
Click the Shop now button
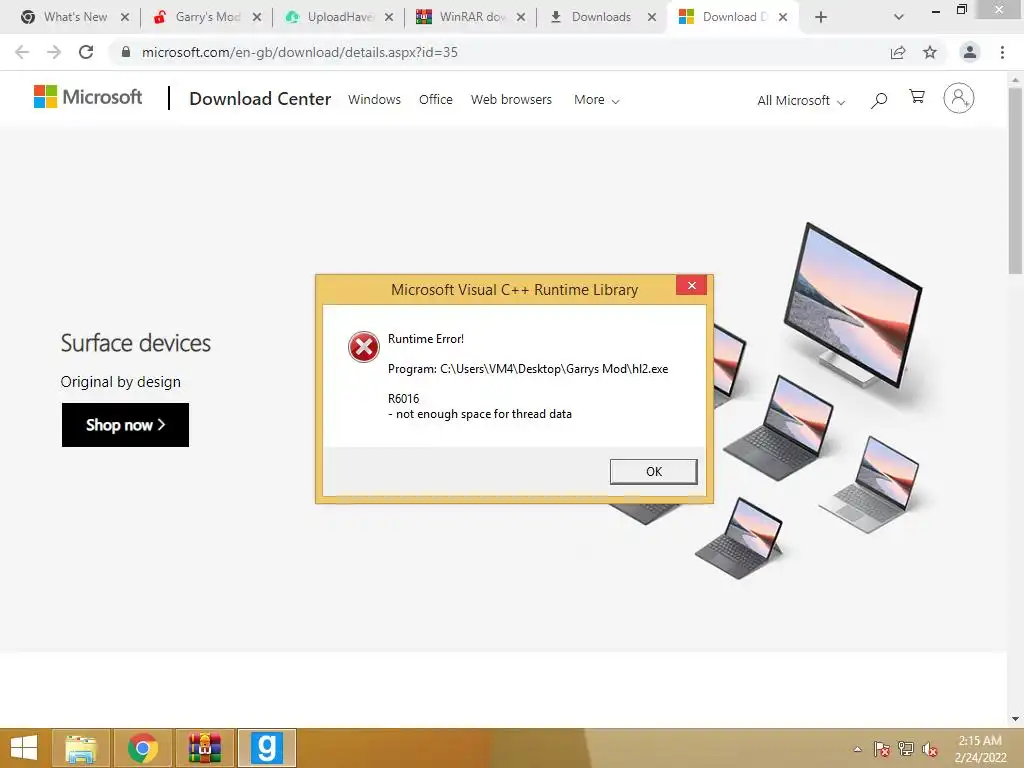125,425
